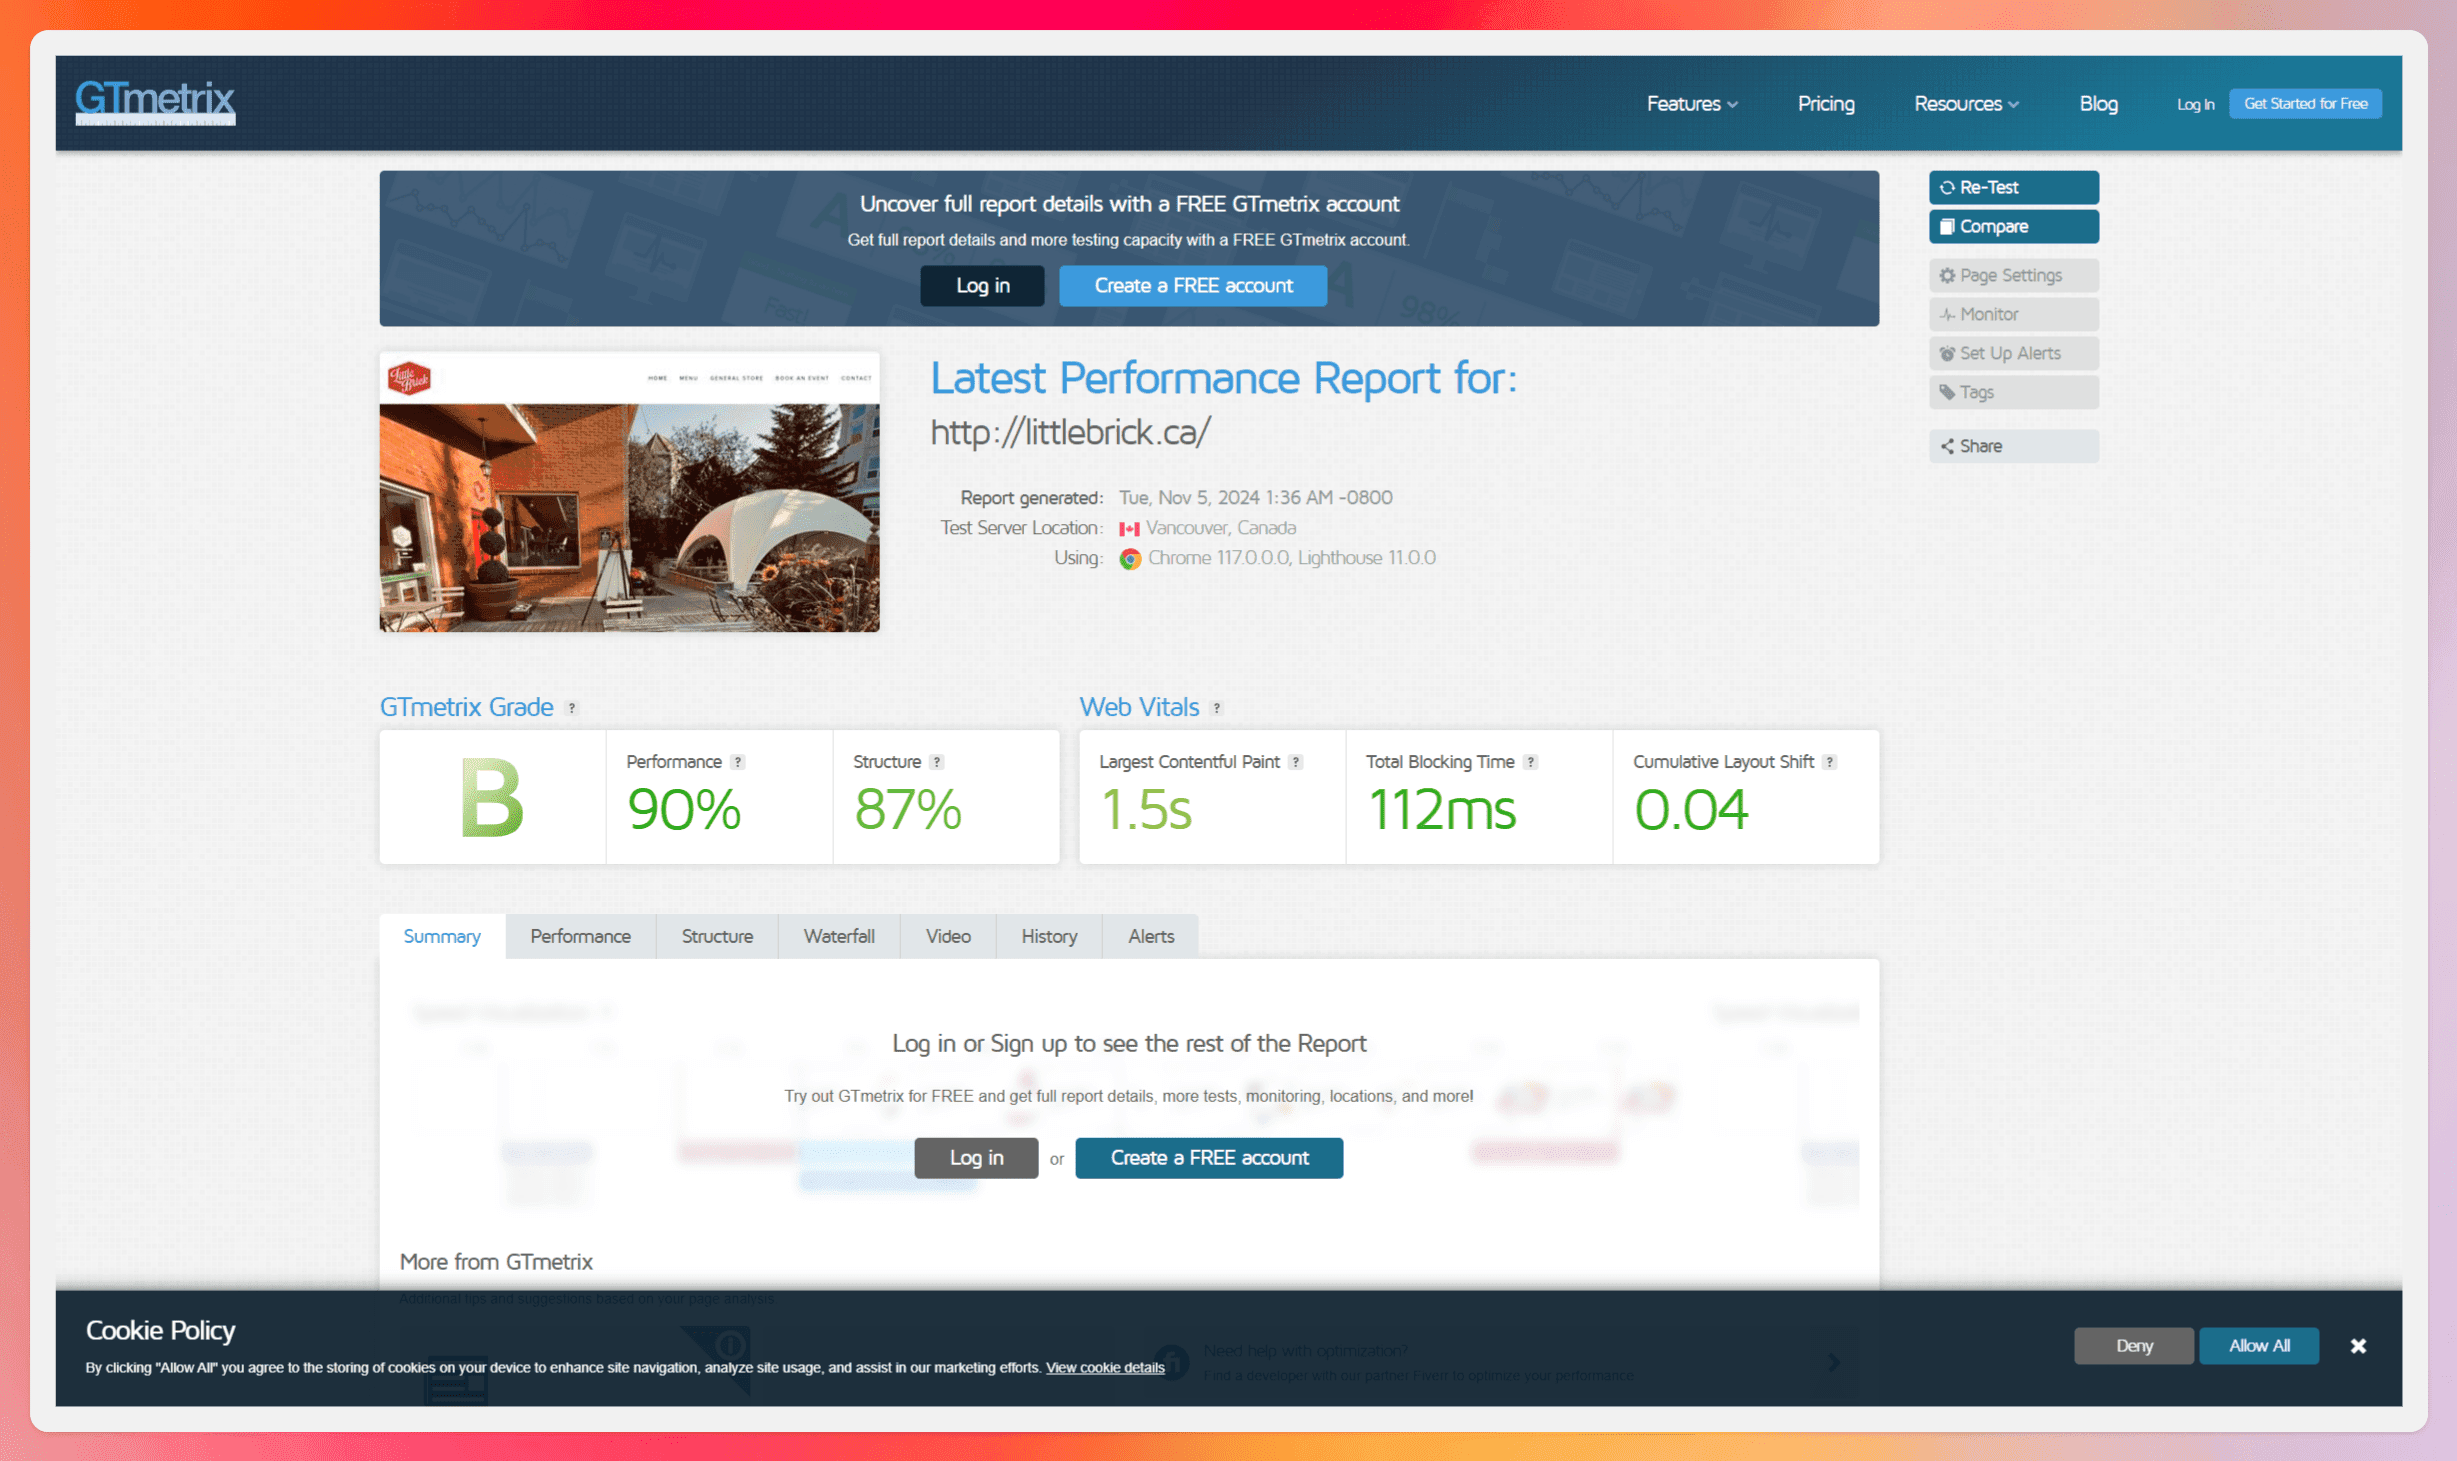Switch to the Alerts tab
Screen dimensions: 2457x1461
(1151, 936)
